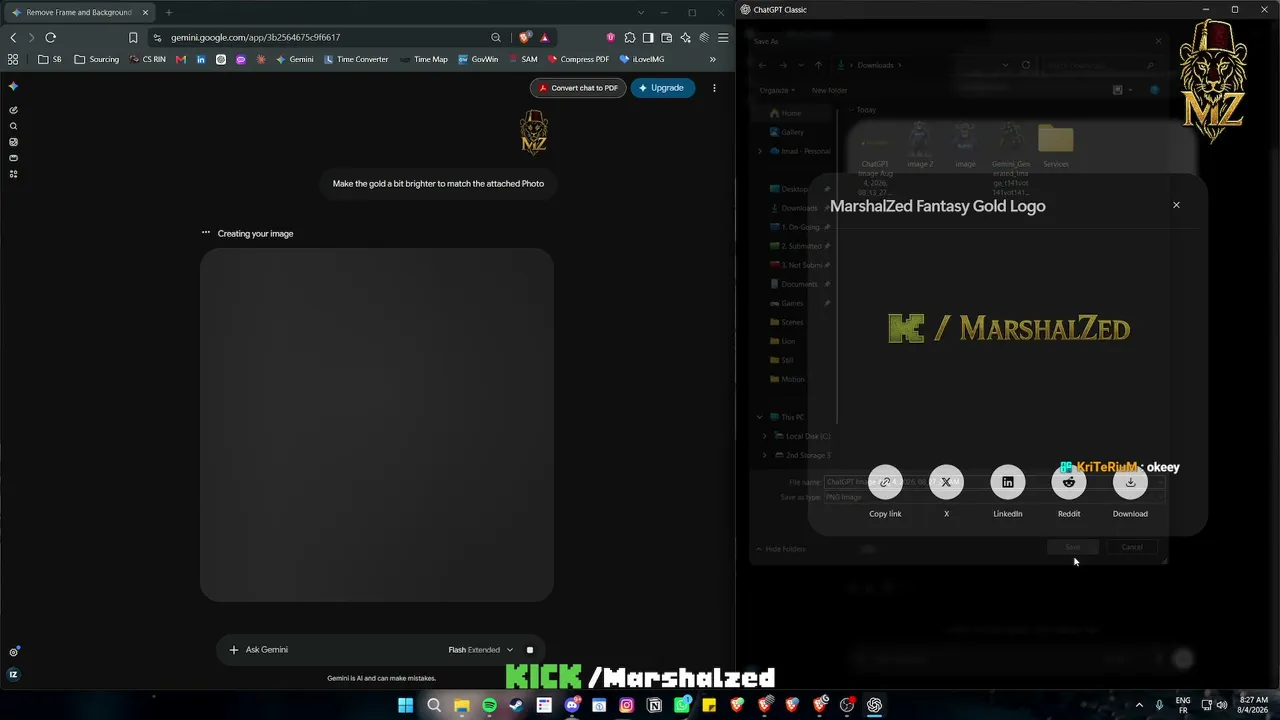Open the Windows Start menu

click(405, 705)
